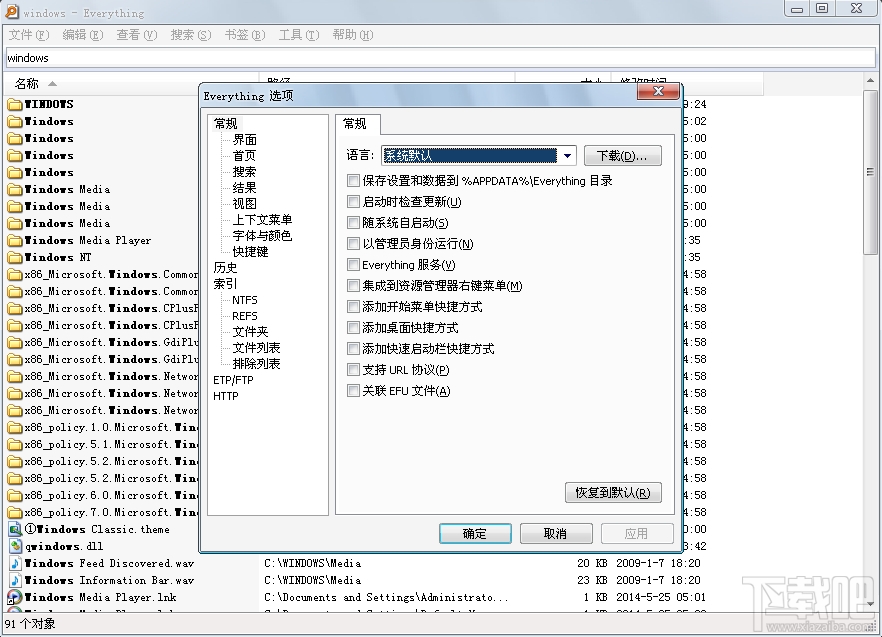This screenshot has width=882, height=637.
Task: Select 排除列表 in options tree
Action: pos(256,364)
